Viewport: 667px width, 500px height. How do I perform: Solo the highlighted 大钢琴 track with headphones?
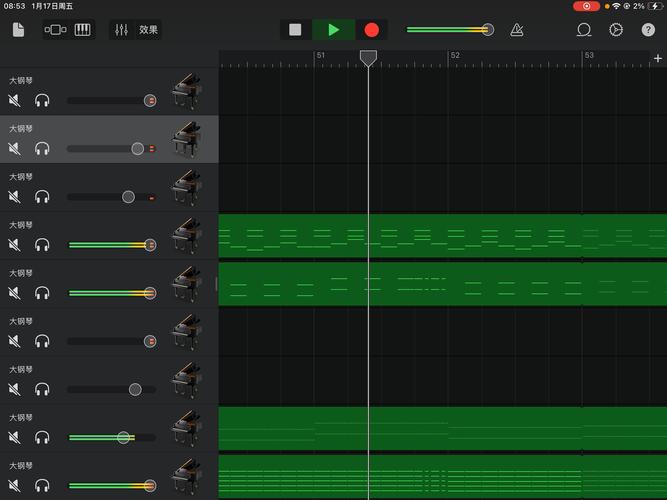[x=42, y=149]
